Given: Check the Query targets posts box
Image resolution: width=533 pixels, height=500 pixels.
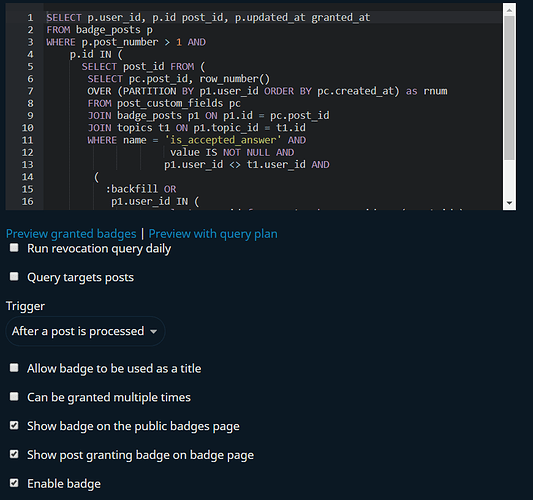Looking at the screenshot, I should pyautogui.click(x=14, y=277).
